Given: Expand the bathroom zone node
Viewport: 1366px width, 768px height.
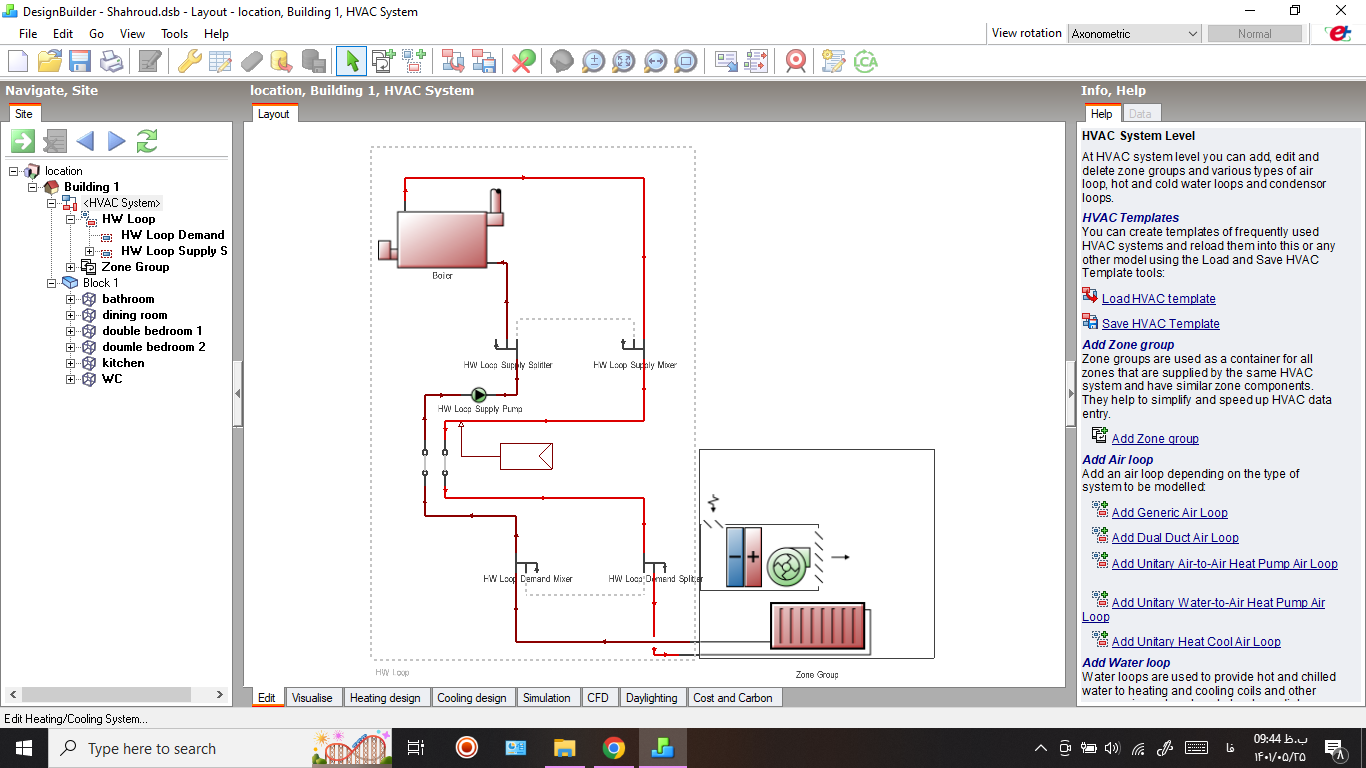Looking at the screenshot, I should 70,299.
